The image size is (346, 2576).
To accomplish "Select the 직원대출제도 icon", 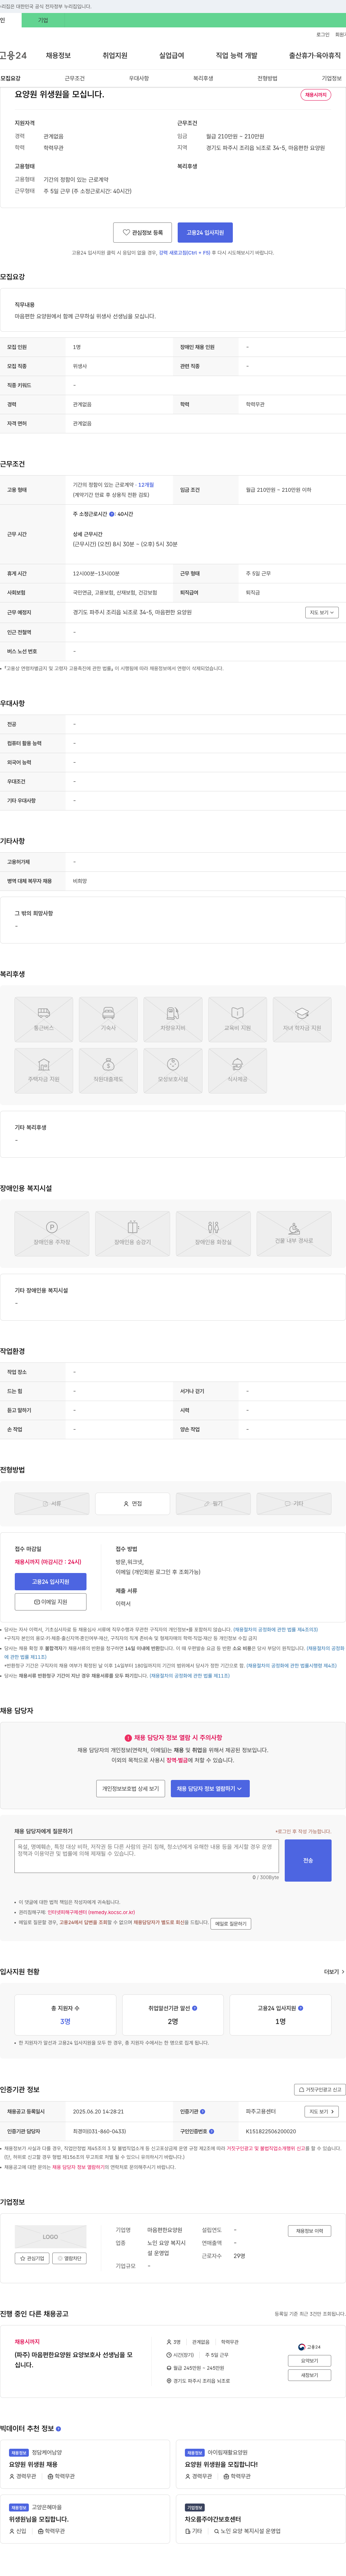I will pyautogui.click(x=108, y=1070).
